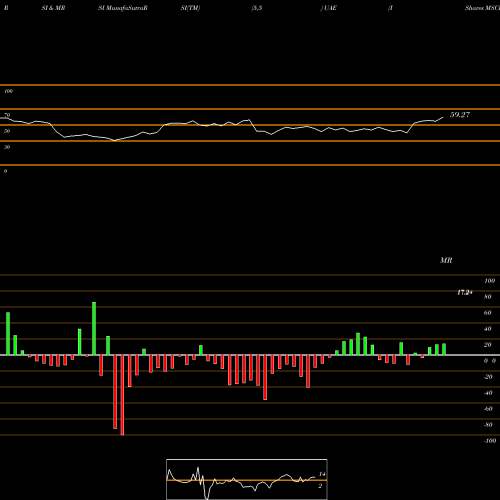
Task: Click the "SI & MR" header text
Action: [53, 8]
